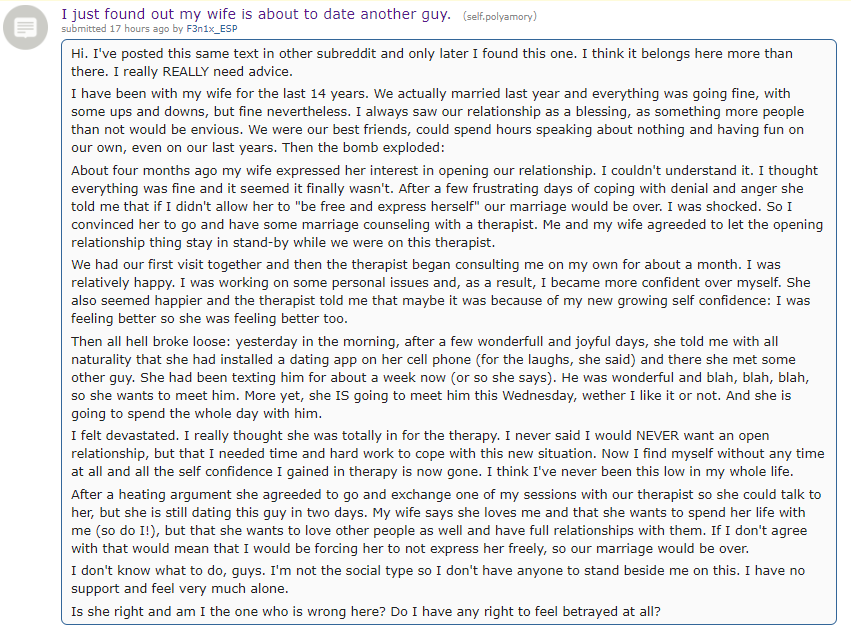The width and height of the screenshot is (851, 630).
Task: Click the paragraph starting 'I felt devastated'
Action: (x=448, y=454)
